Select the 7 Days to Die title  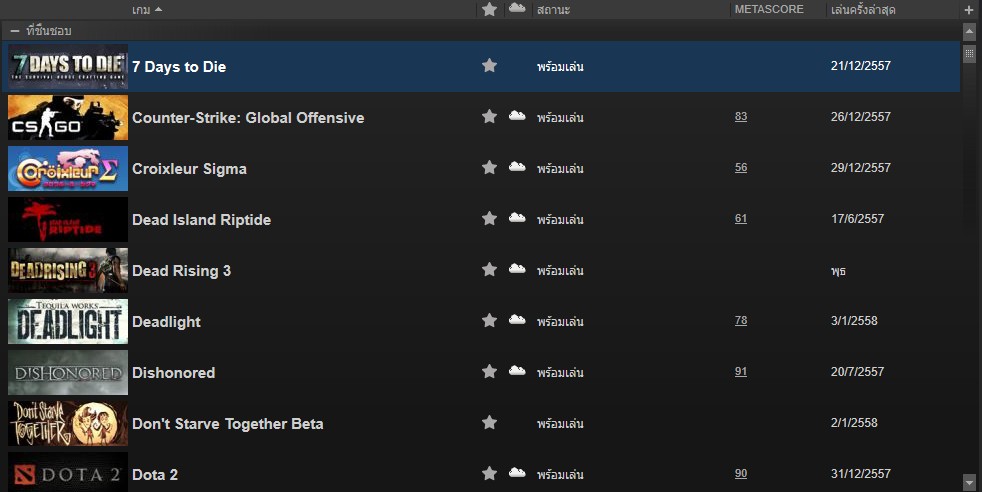(179, 67)
